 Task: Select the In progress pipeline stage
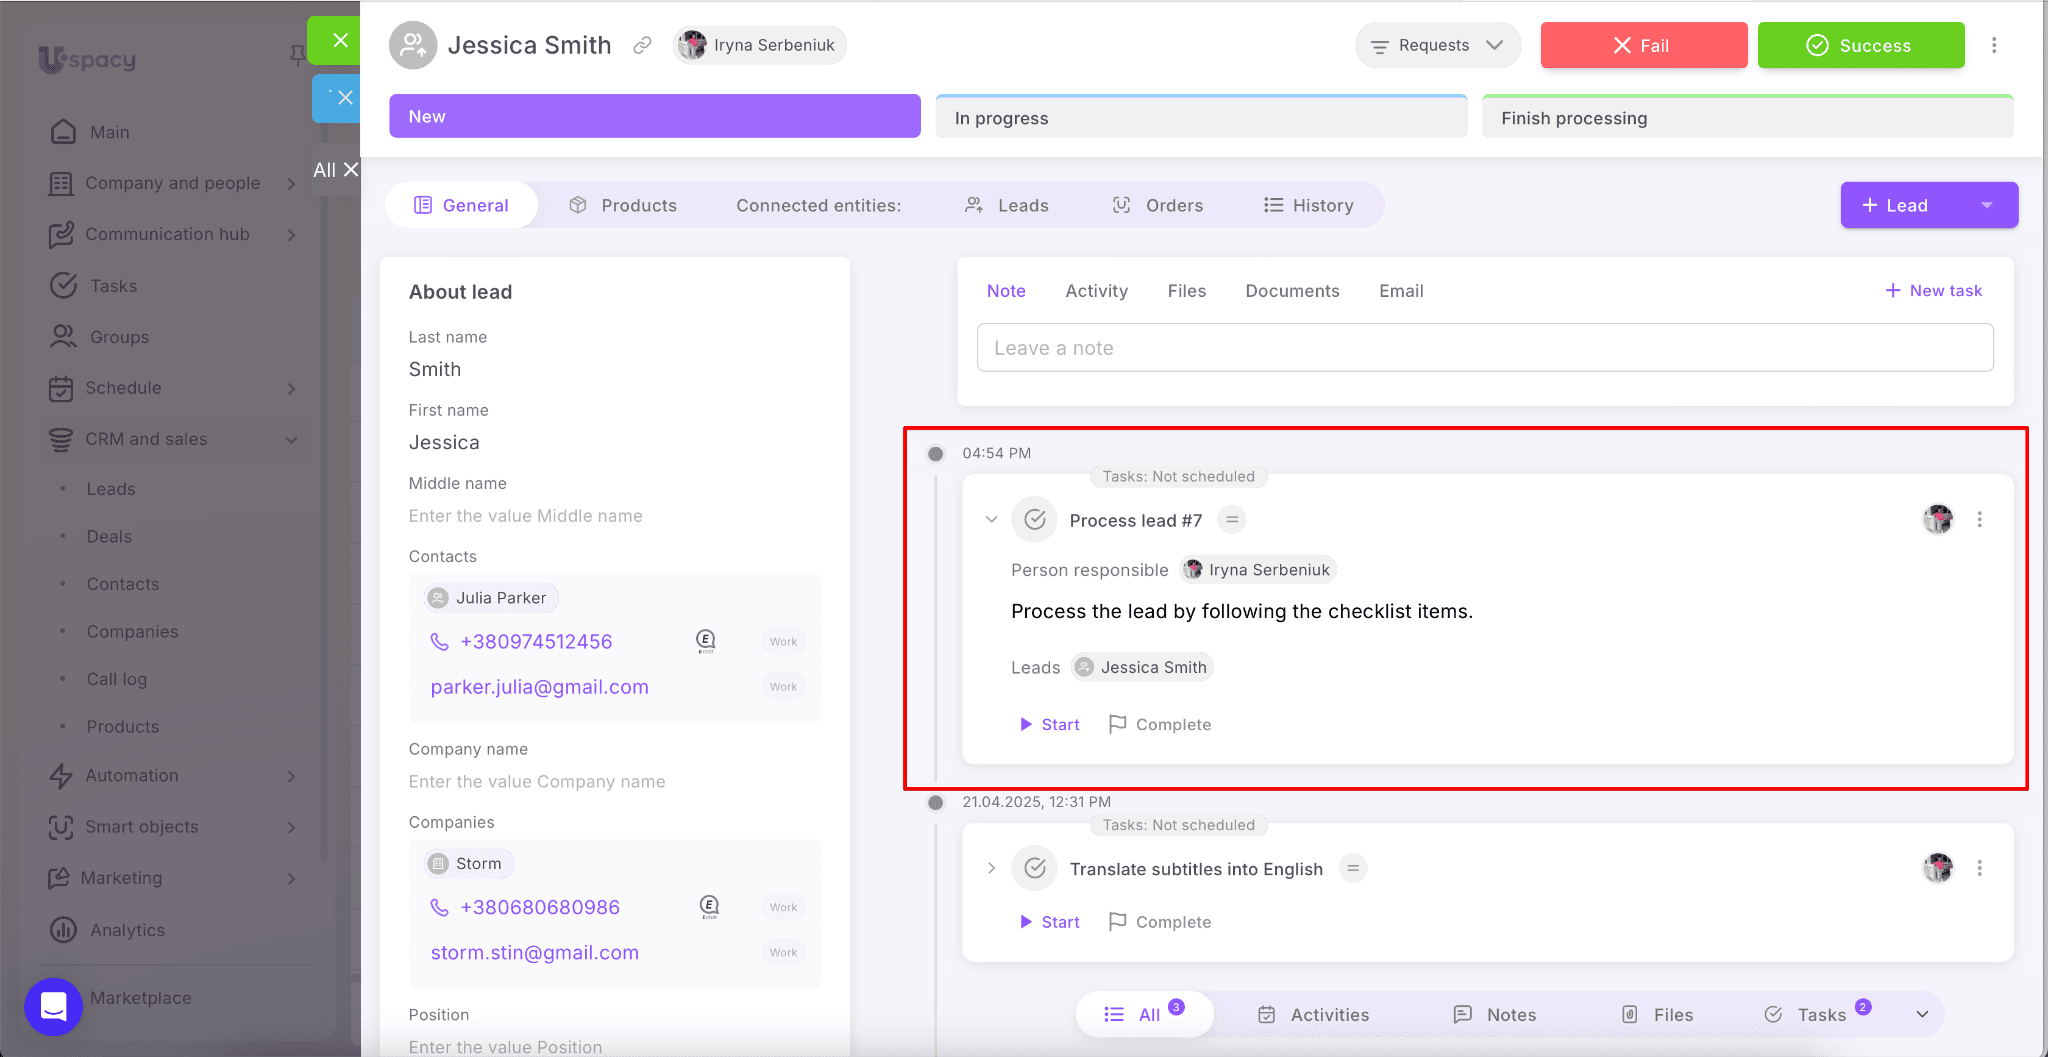pyautogui.click(x=1200, y=118)
